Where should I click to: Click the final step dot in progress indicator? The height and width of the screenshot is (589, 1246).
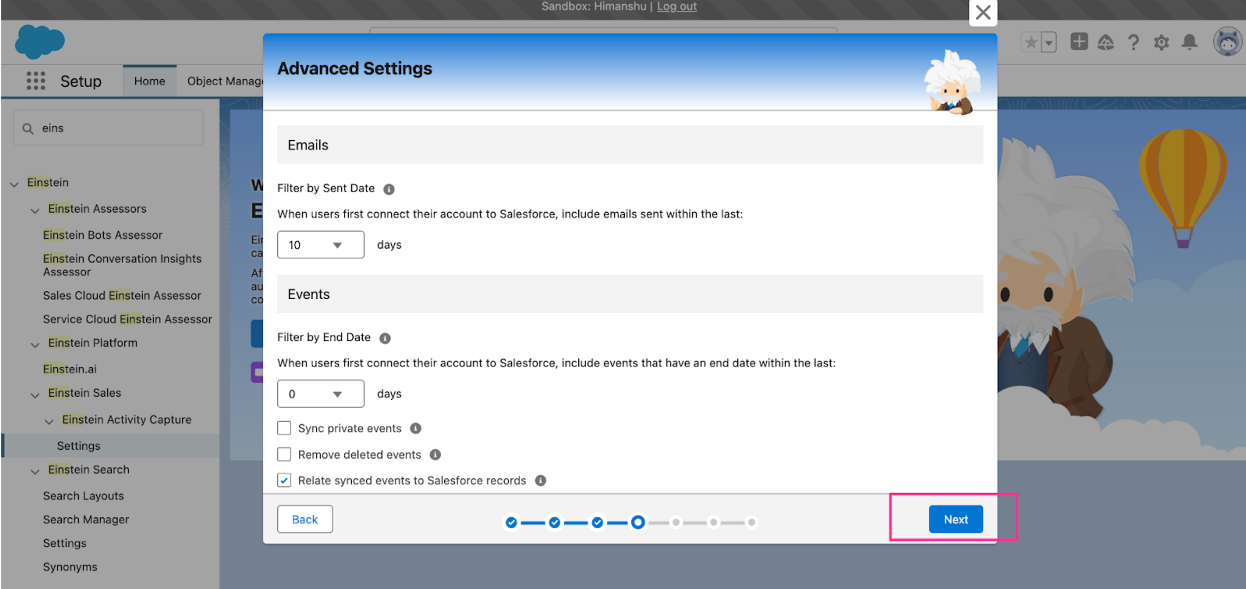(x=751, y=522)
